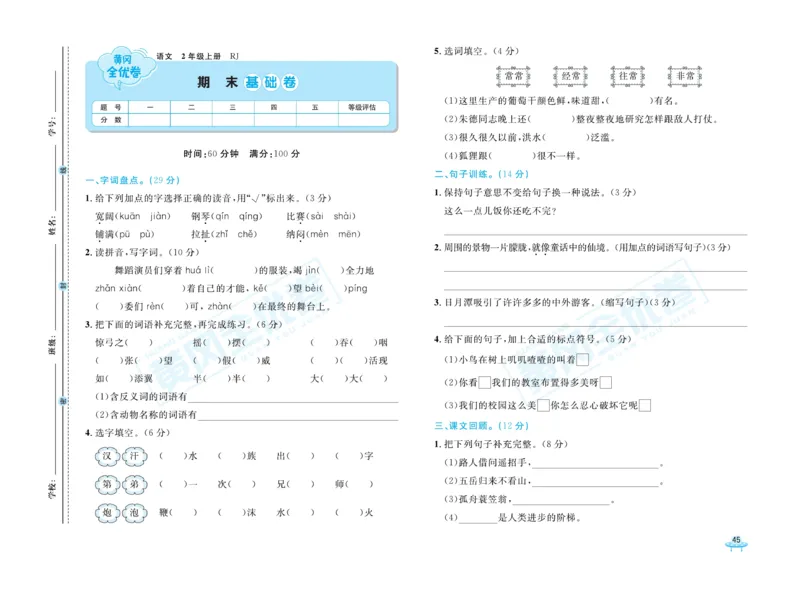This screenshot has width=800, height=602.
Task: Check the punctuation box after 破坏它呢
Action: coord(646,404)
